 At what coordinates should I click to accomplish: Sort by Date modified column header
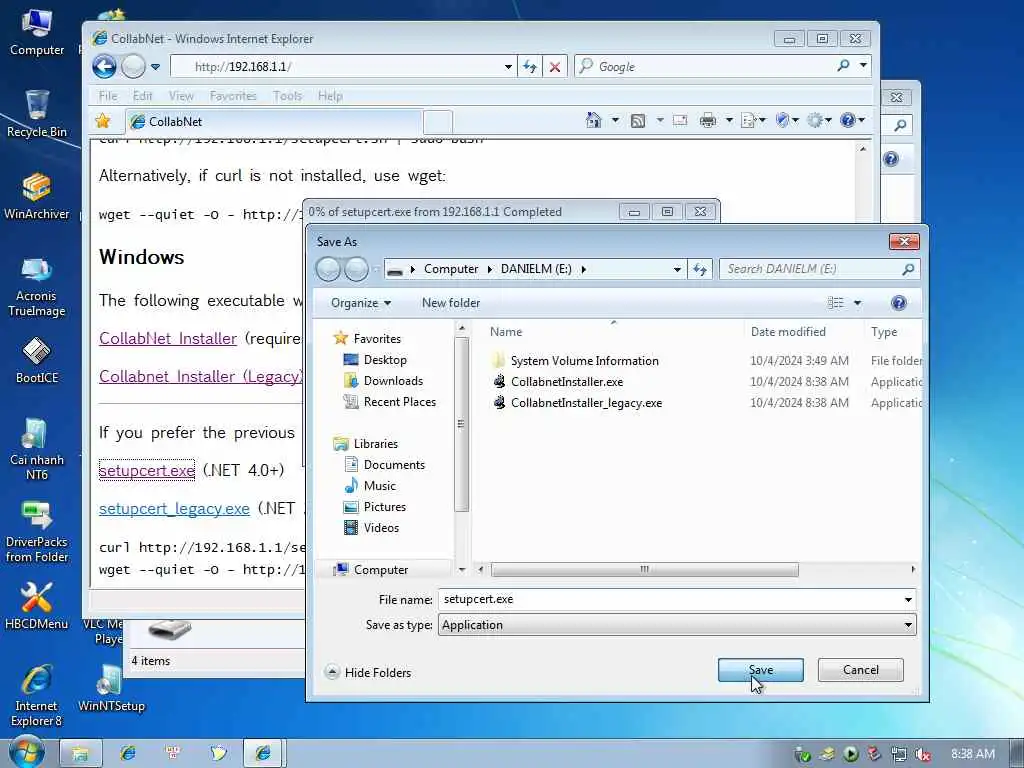tap(788, 332)
